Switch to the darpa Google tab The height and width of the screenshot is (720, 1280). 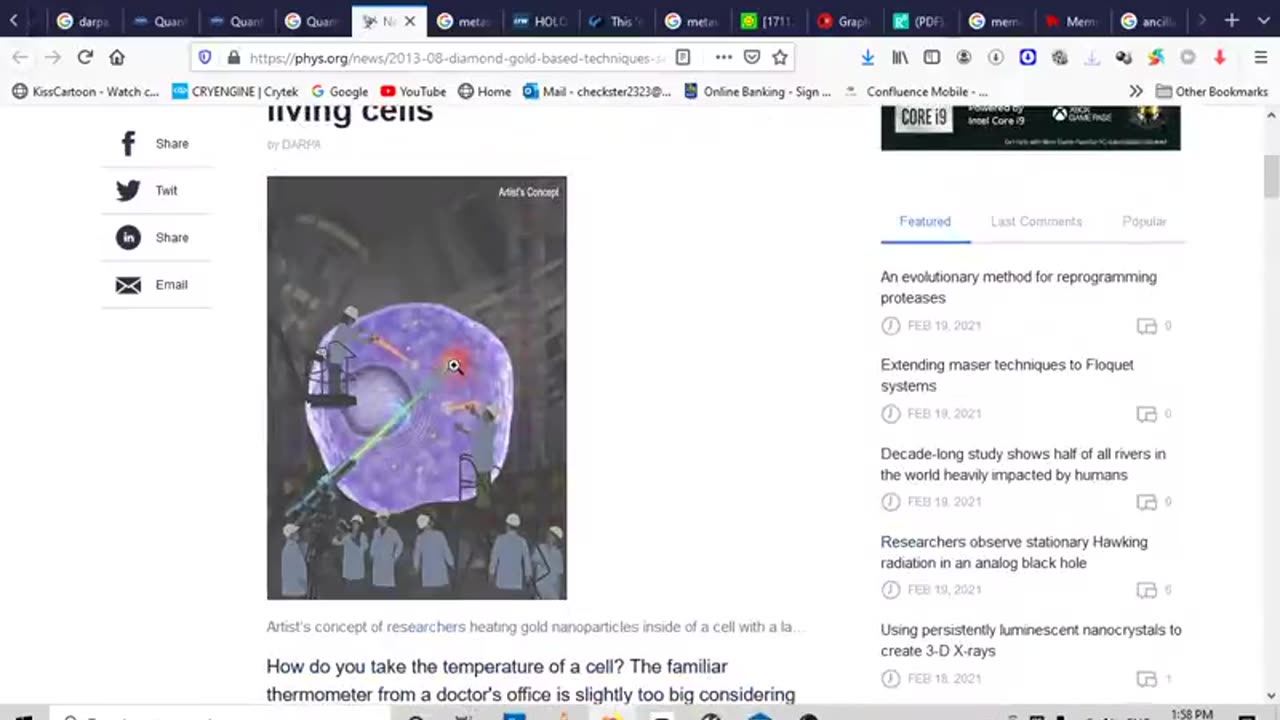pos(82,20)
